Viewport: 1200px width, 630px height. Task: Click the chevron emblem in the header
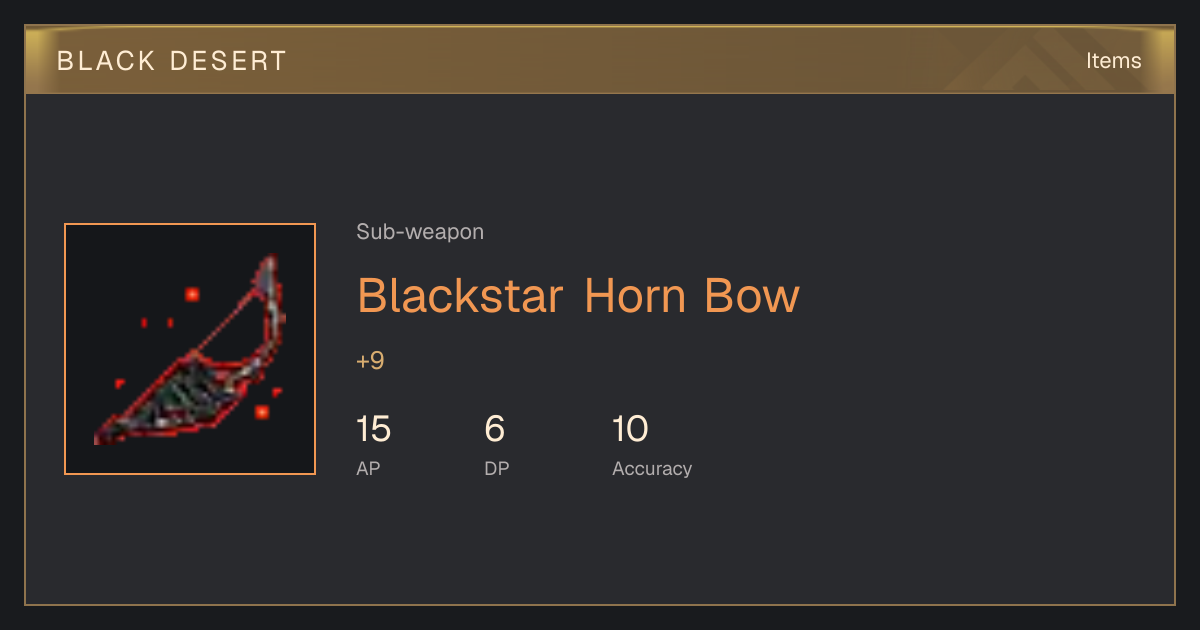(1030, 60)
